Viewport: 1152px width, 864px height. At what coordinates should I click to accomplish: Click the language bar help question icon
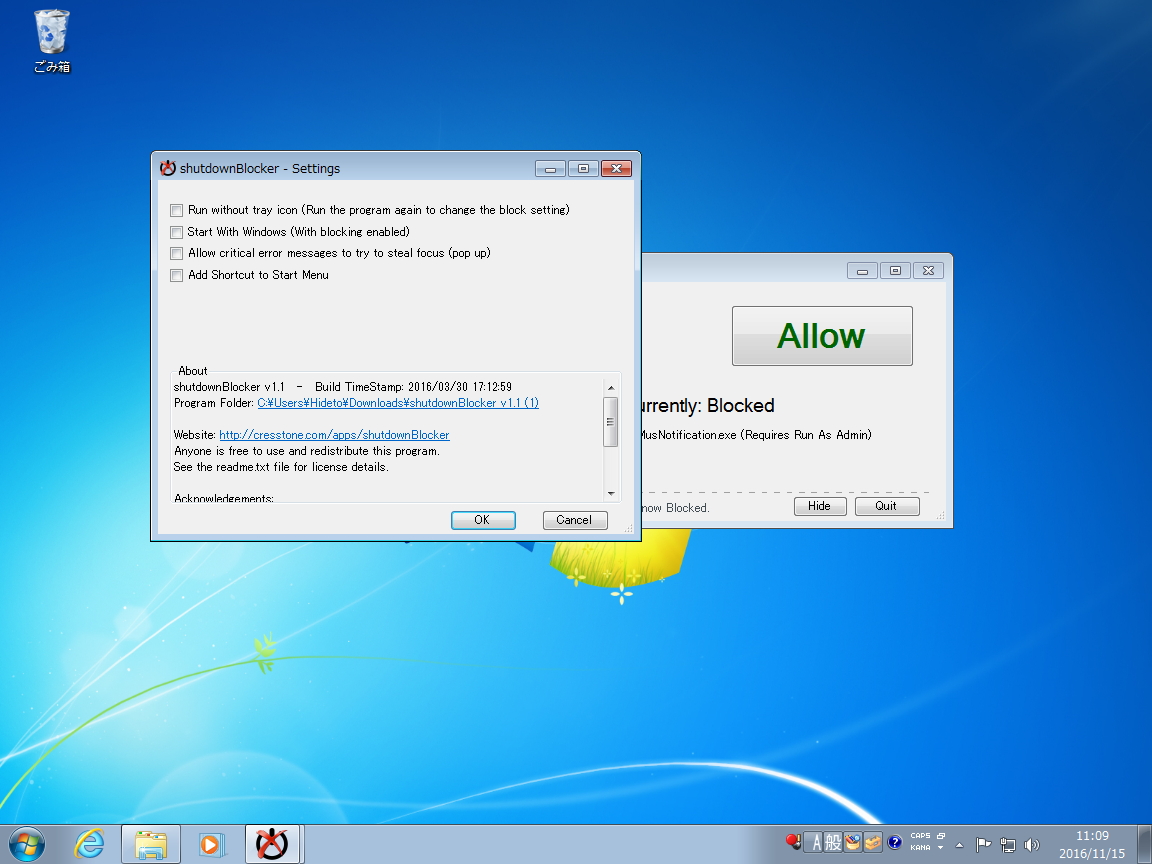point(894,842)
